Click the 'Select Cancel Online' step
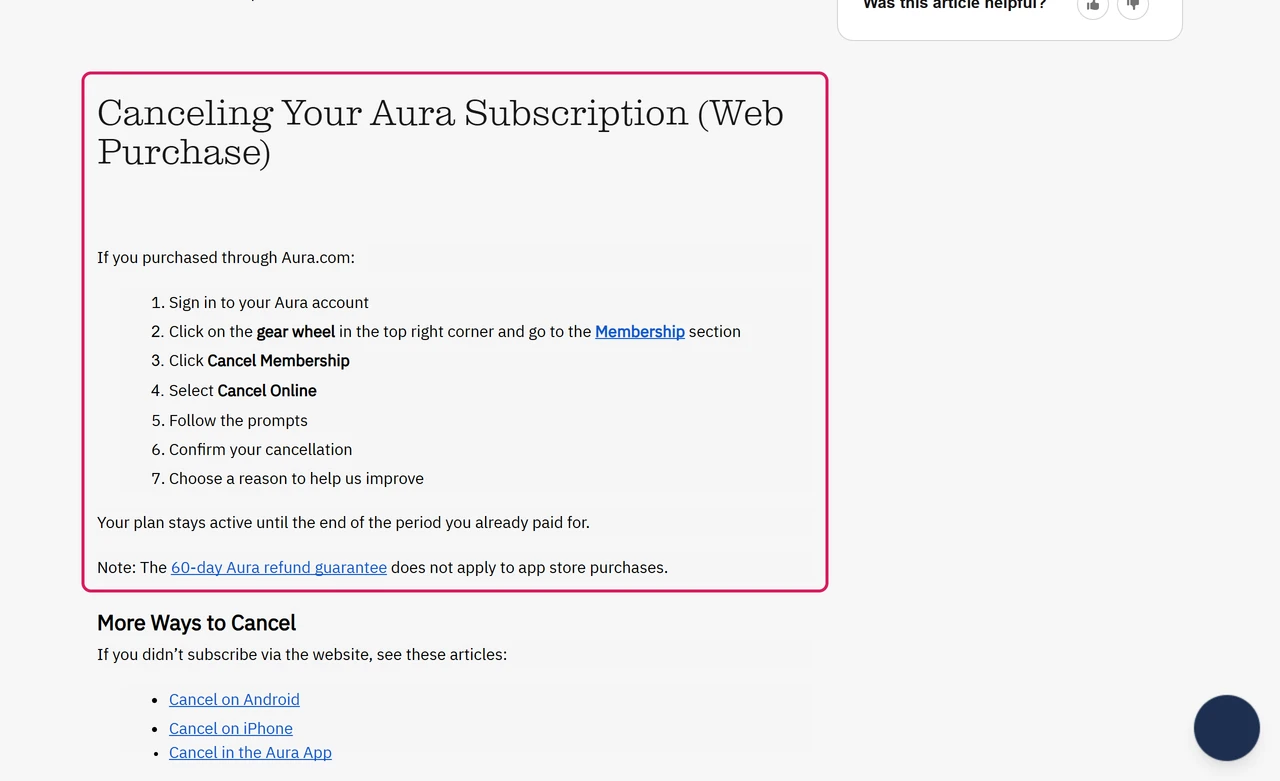1280x781 pixels. pyautogui.click(x=243, y=391)
